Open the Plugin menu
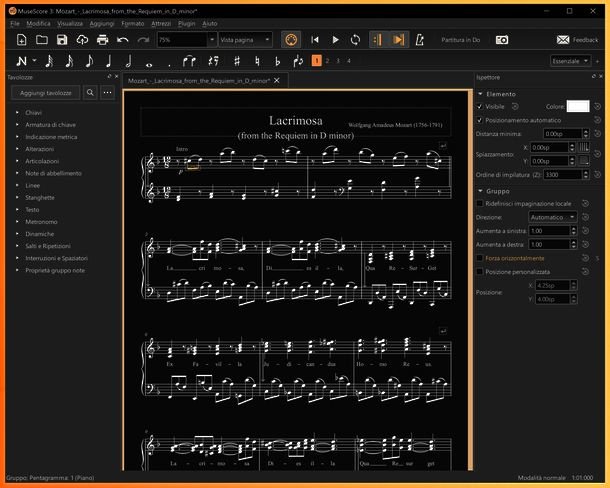610x488 pixels. 186,24
